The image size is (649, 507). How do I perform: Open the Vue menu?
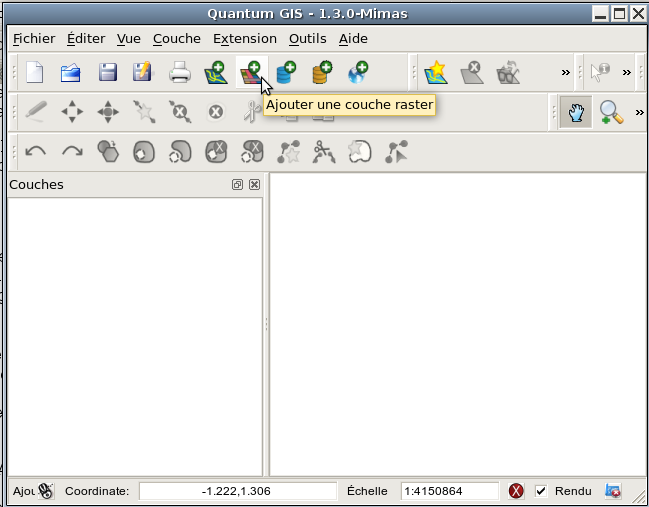tap(129, 38)
